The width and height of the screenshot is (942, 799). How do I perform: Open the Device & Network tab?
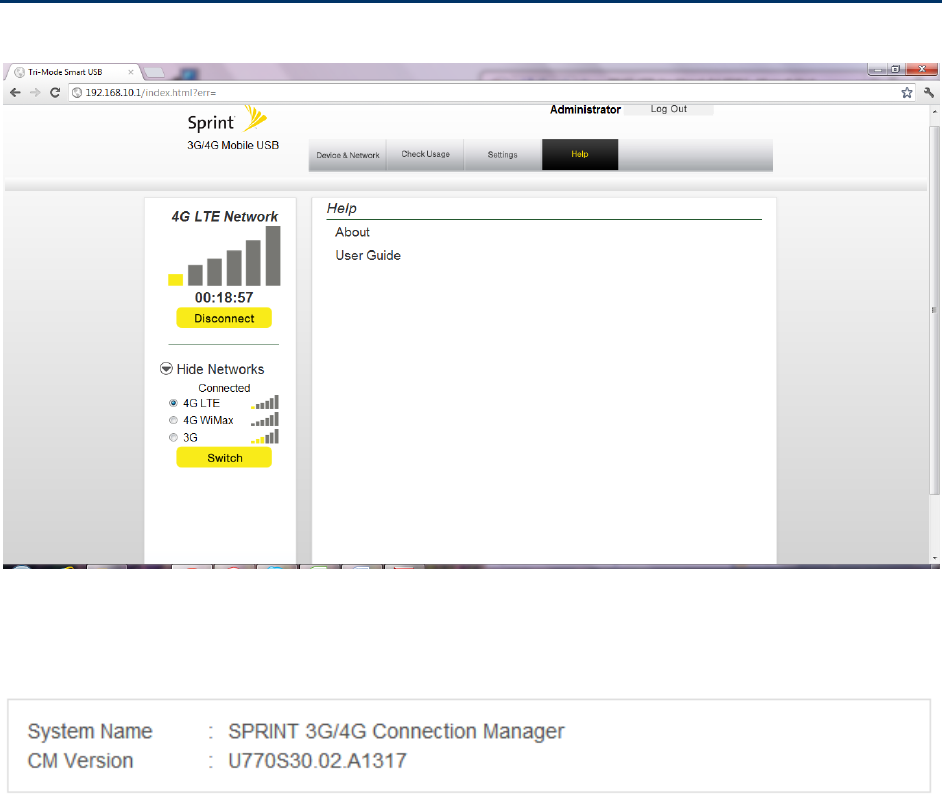[x=348, y=155]
